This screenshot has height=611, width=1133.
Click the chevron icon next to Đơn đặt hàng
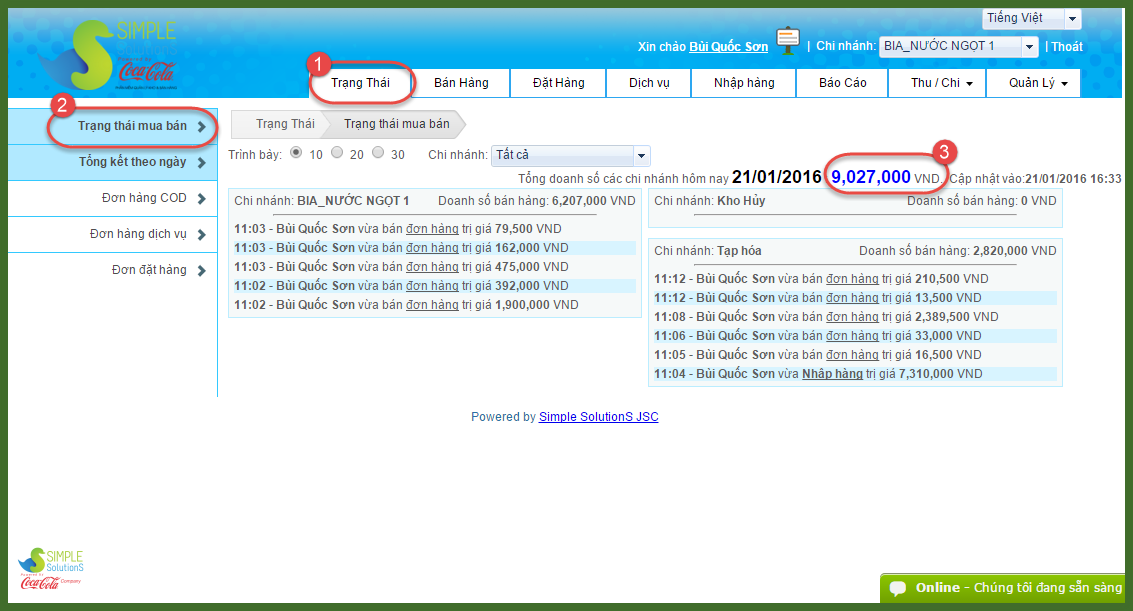tap(201, 271)
